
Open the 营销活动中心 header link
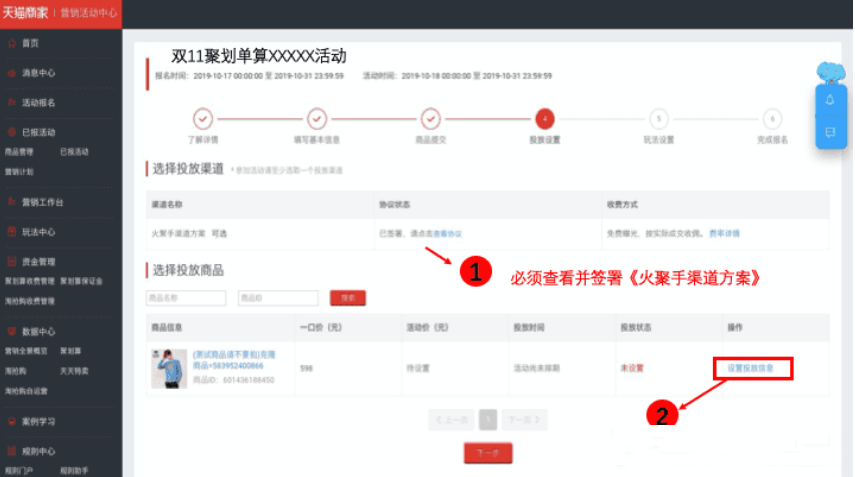[88, 13]
